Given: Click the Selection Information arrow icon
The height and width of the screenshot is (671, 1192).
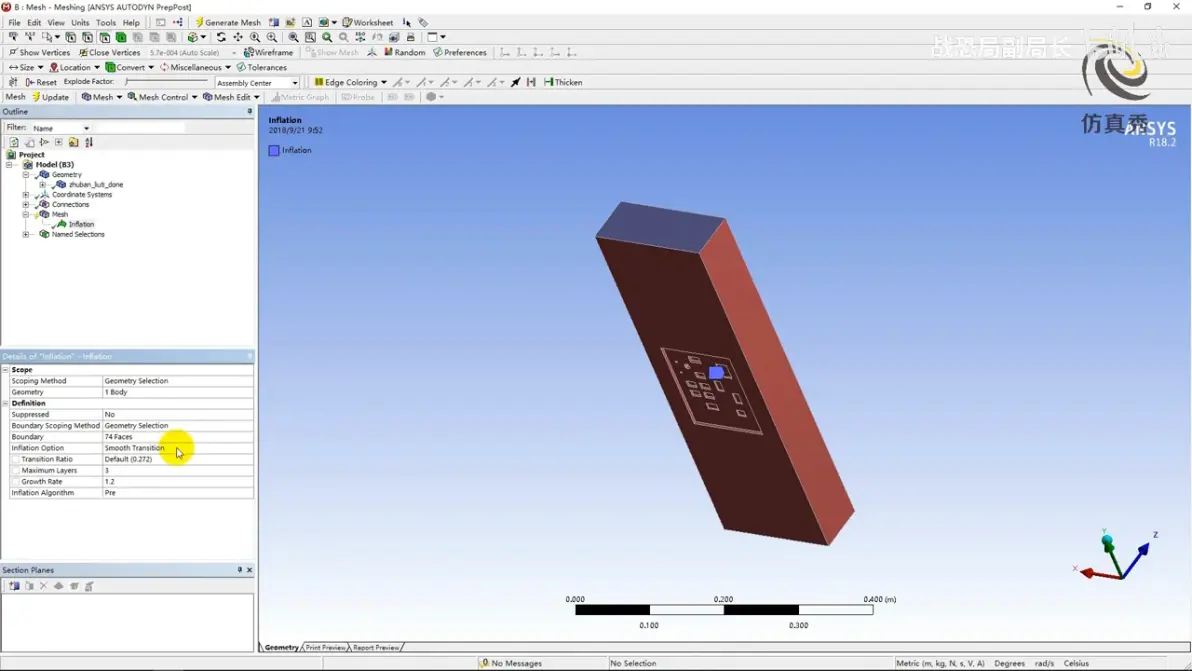Looking at the screenshot, I should [407, 22].
